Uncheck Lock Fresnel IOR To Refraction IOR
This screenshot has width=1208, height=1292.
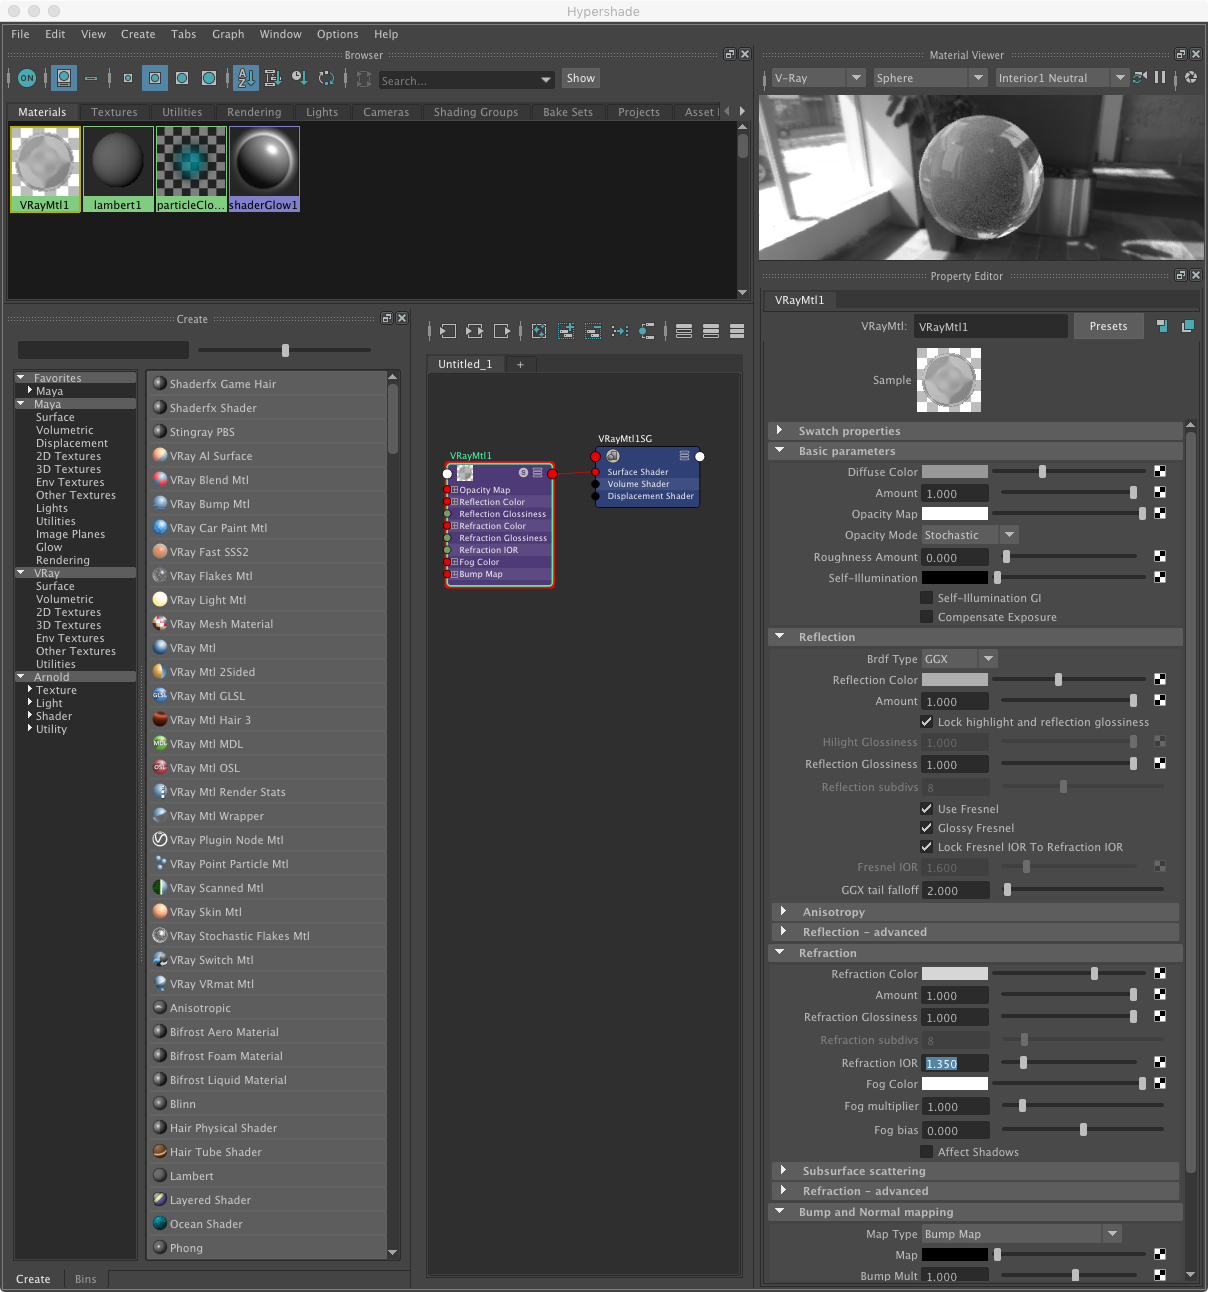pos(926,847)
